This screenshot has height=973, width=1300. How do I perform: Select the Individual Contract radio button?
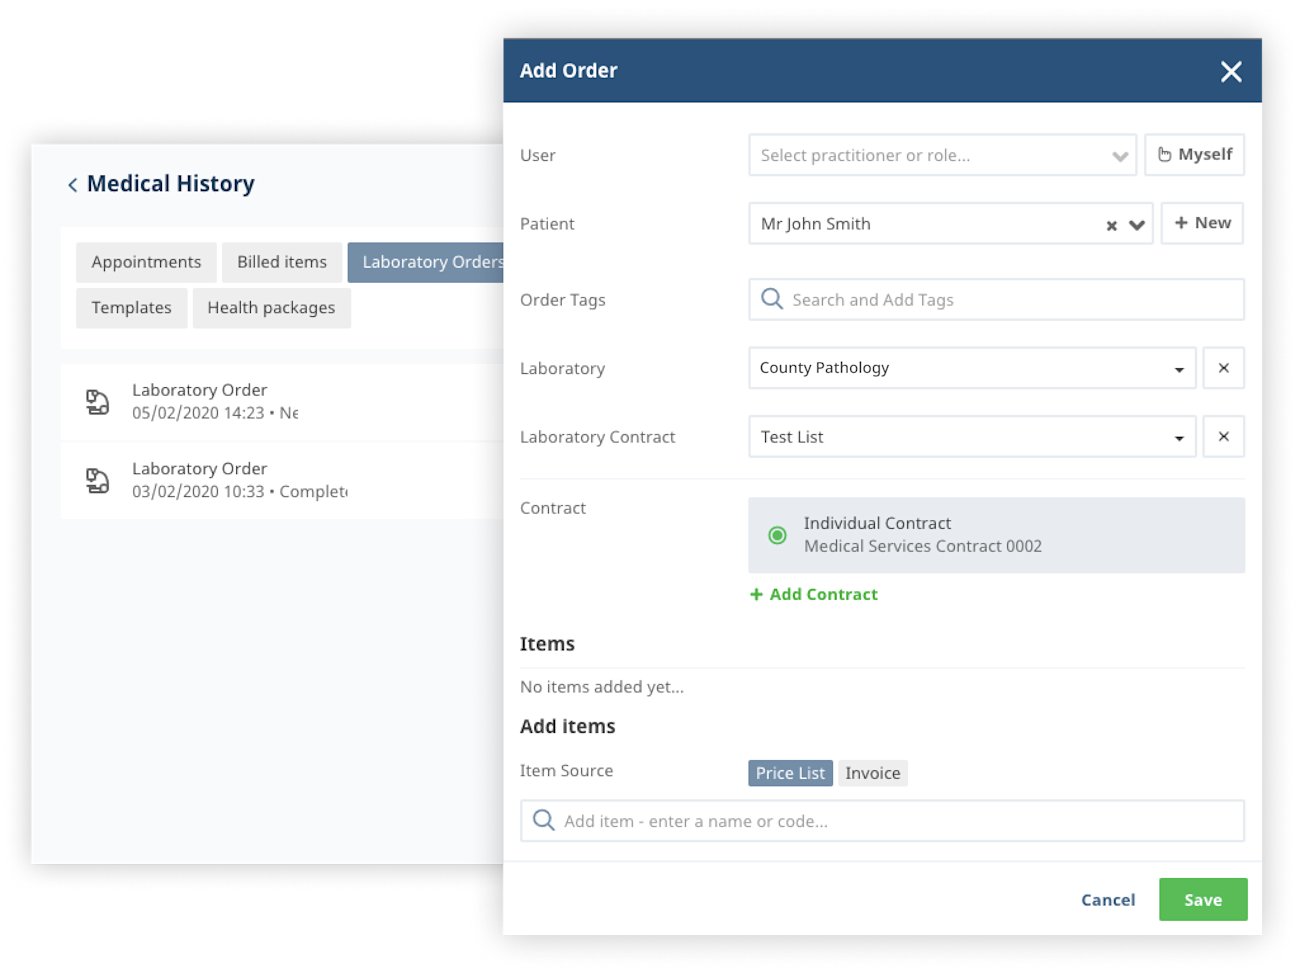[x=778, y=535]
